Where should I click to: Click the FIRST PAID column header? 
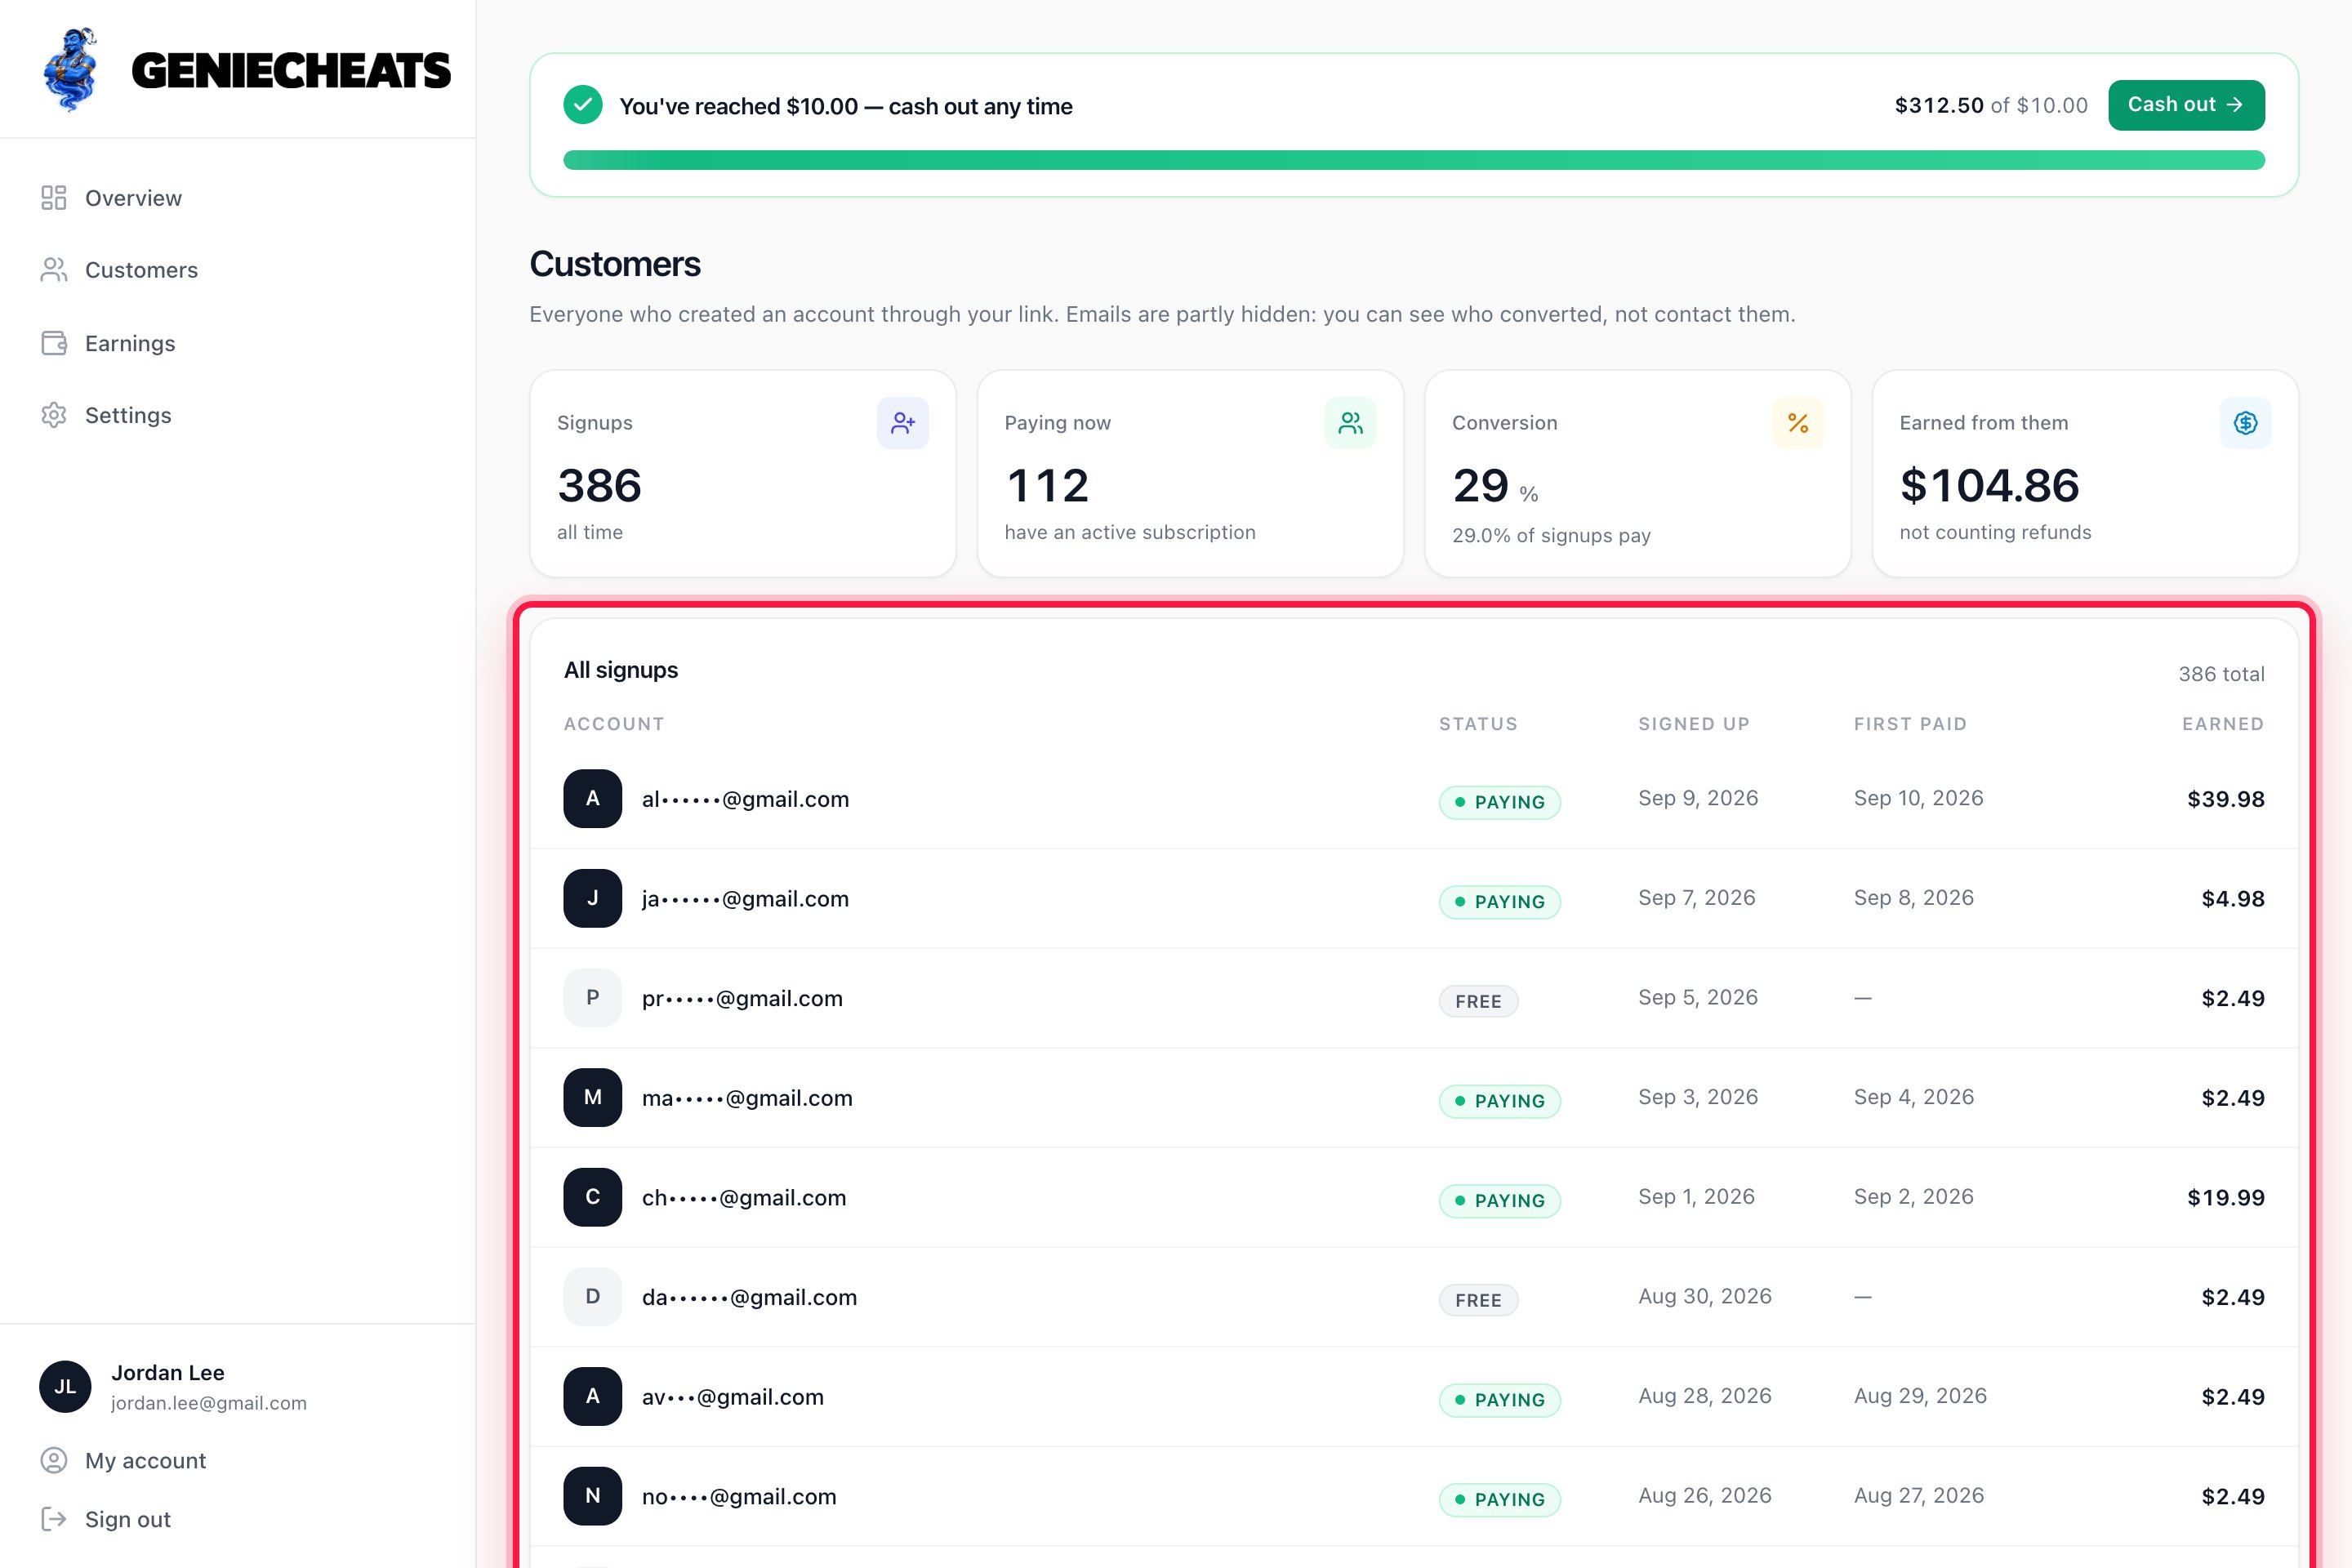coord(1910,724)
